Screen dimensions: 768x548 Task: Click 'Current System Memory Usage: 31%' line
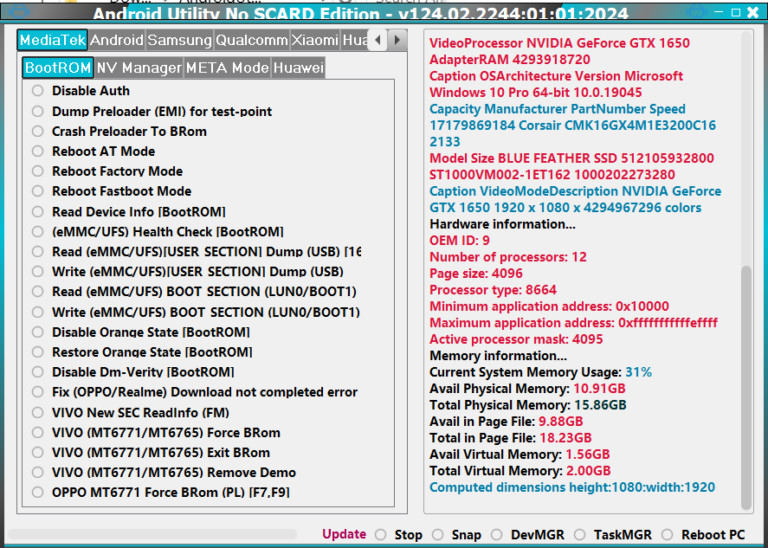540,372
